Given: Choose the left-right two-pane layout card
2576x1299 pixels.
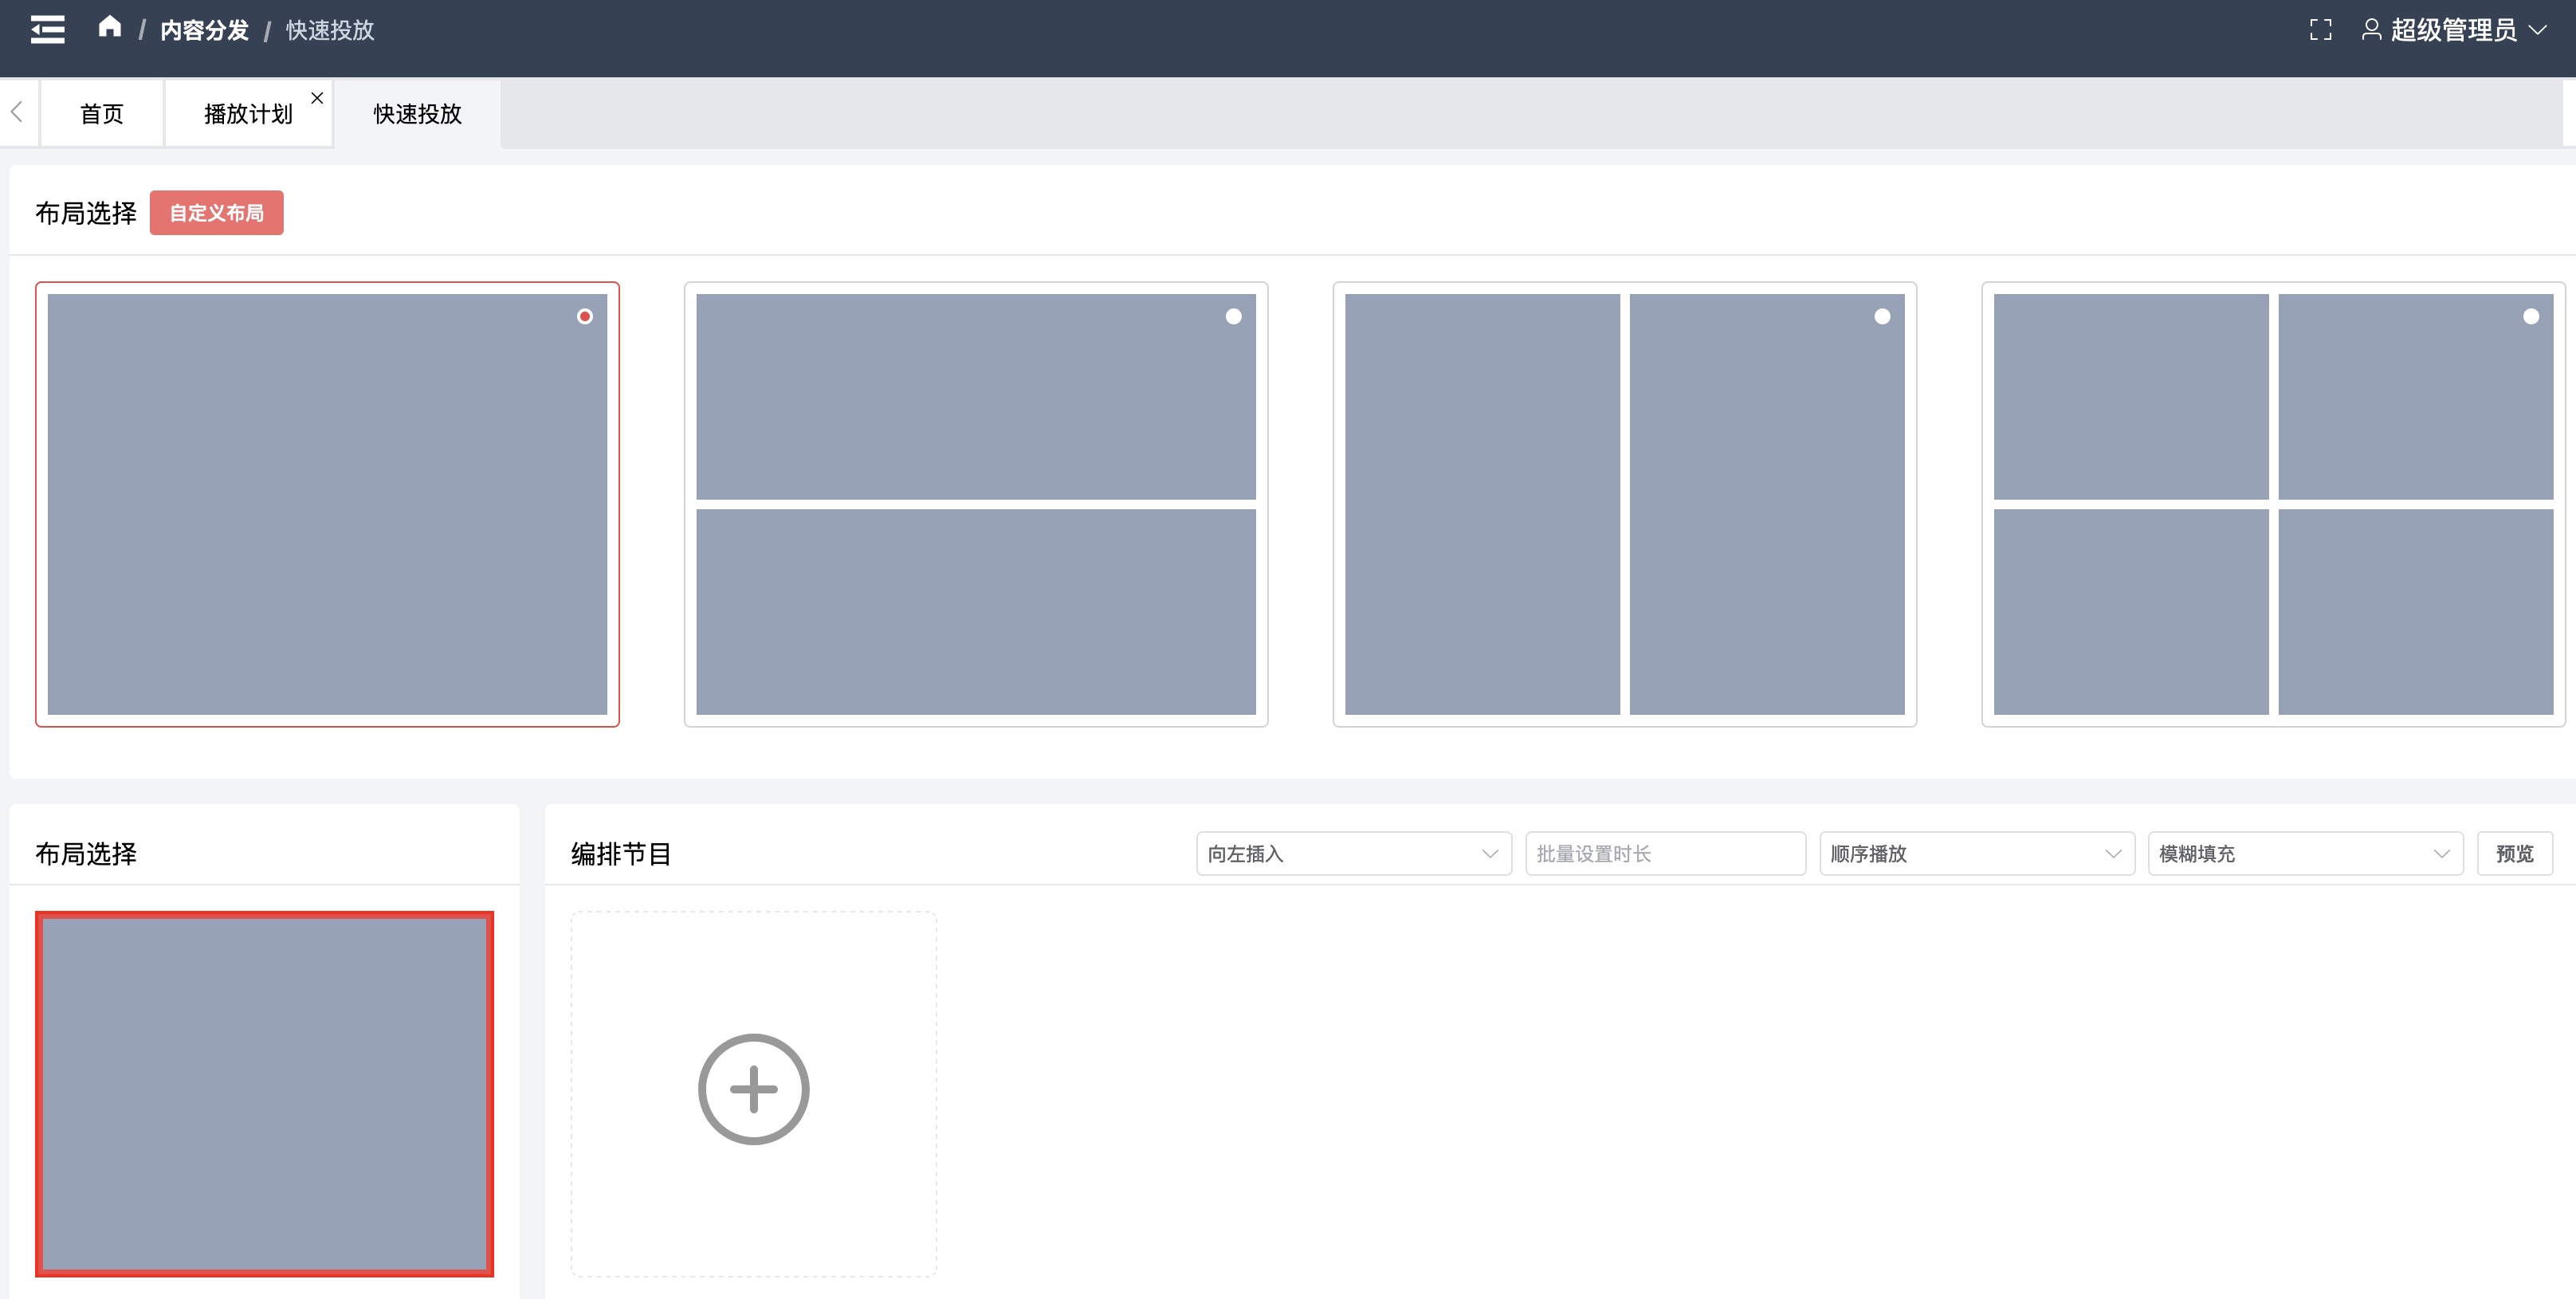Looking at the screenshot, I should click(1625, 504).
